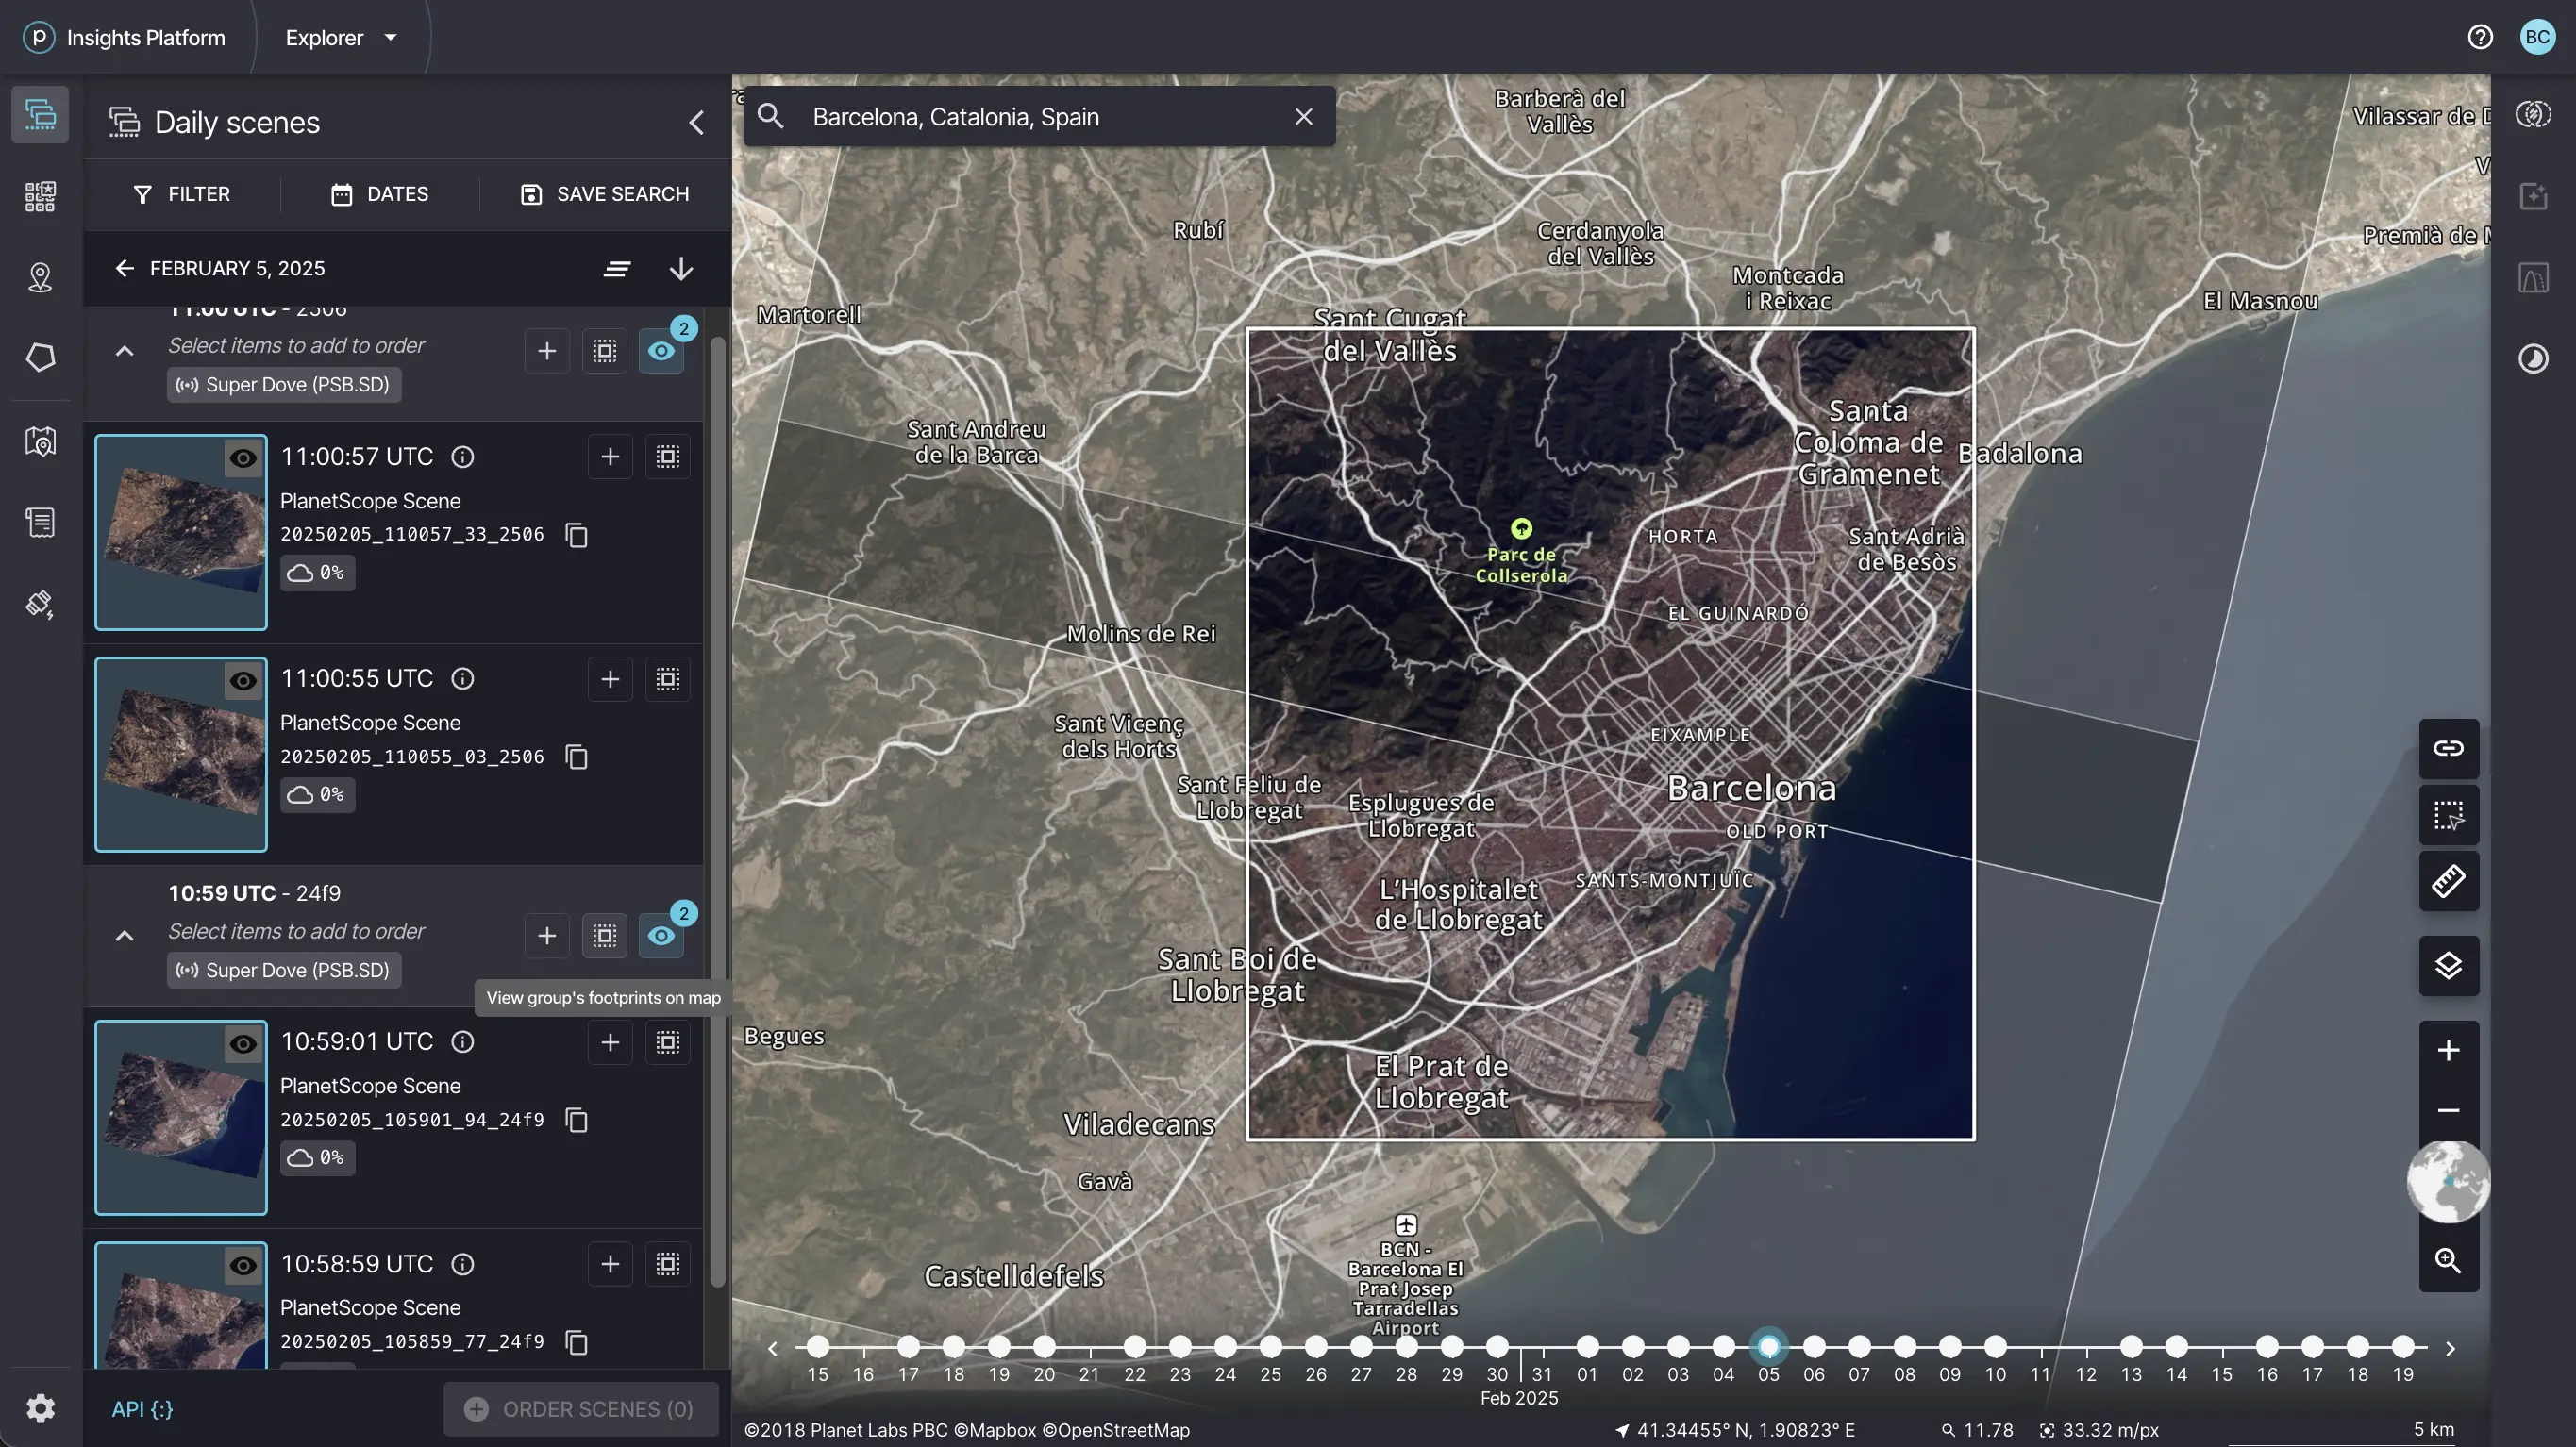Open the DATES picker
This screenshot has width=2576, height=1447.
380,194
